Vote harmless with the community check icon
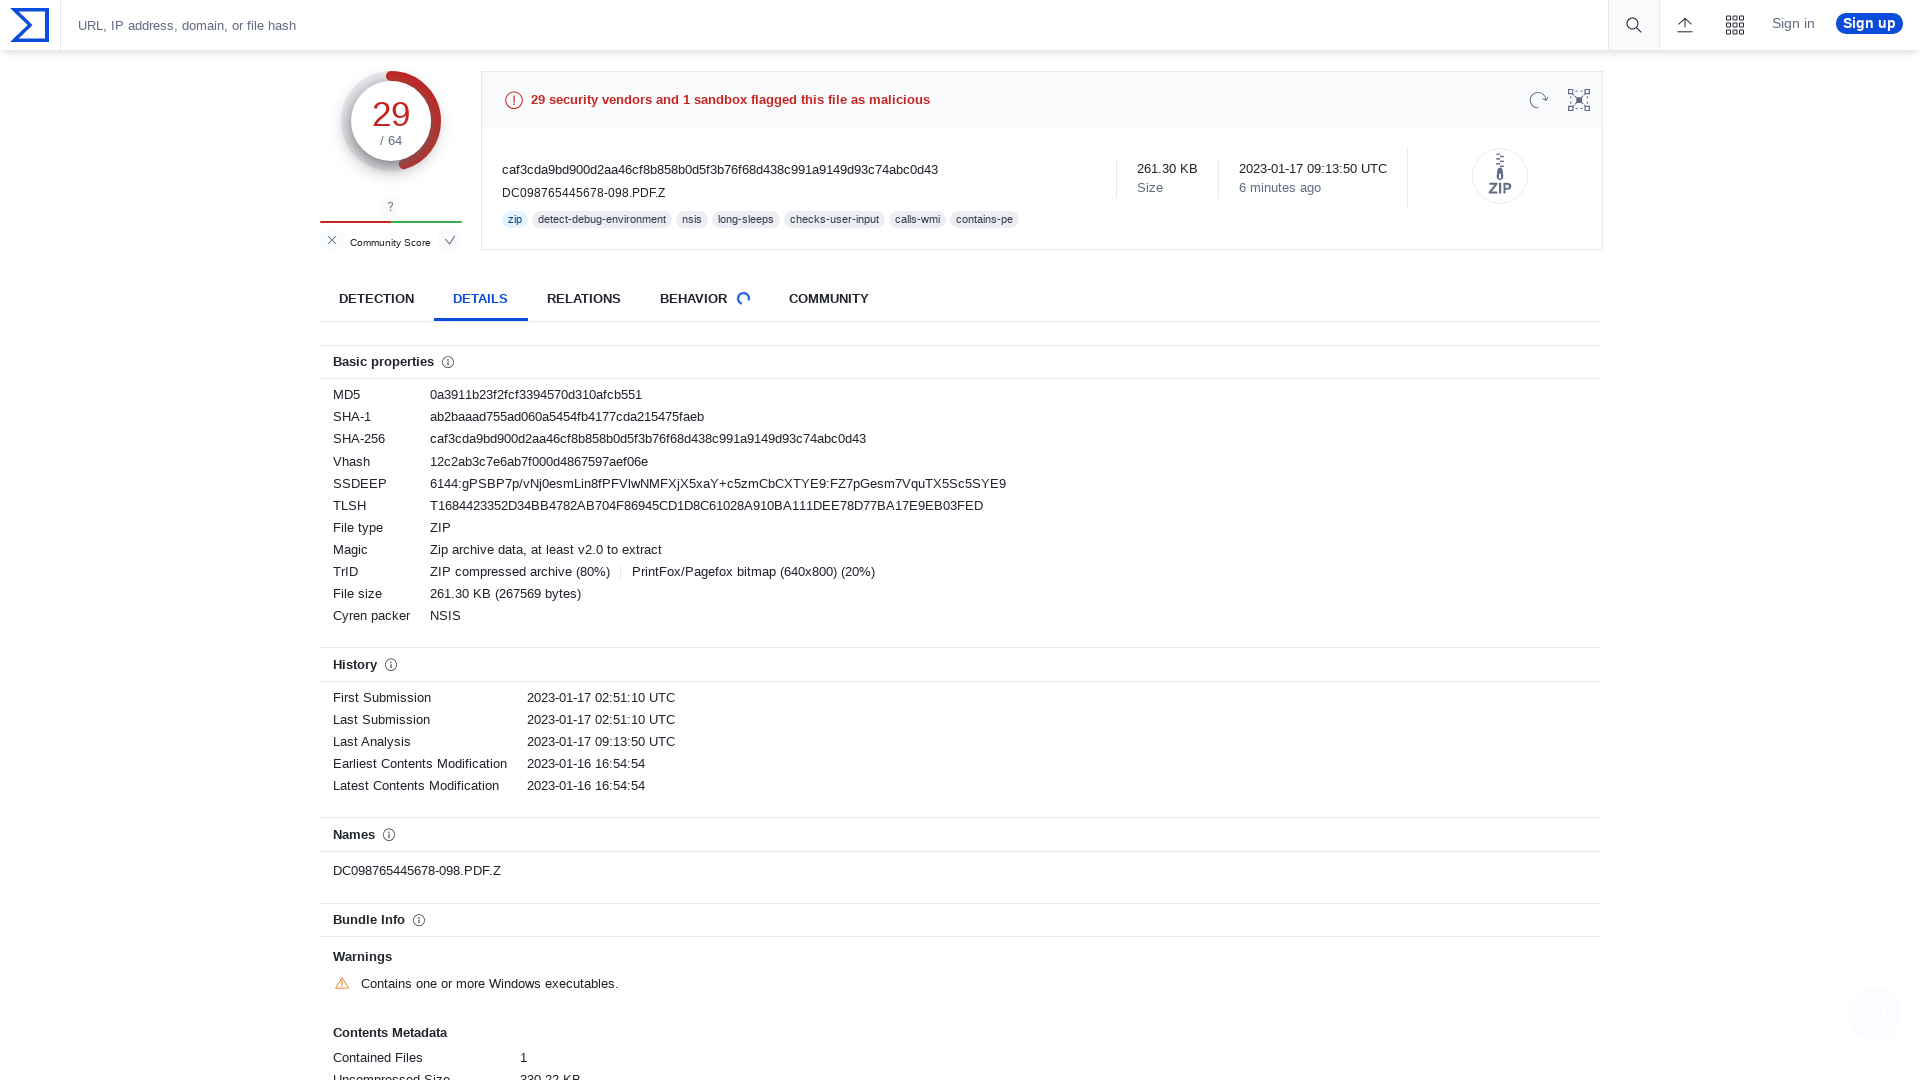This screenshot has height=1080, width=1920. [450, 240]
